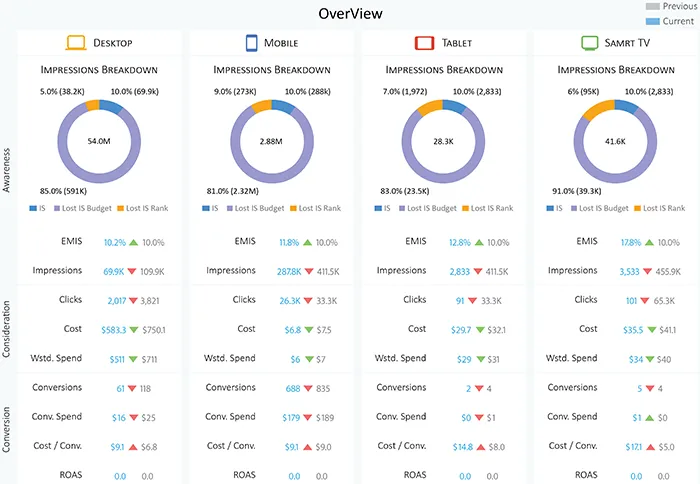Click Smart TV current Impressions value 3,533
This screenshot has height=484, width=700.
click(x=629, y=271)
